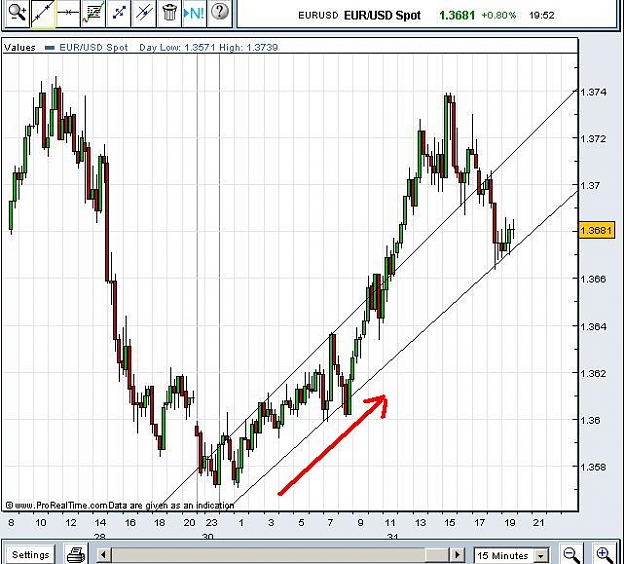Click the Day Low: 1.3571 text
The height and width of the screenshot is (564, 625).
[x=177, y=47]
